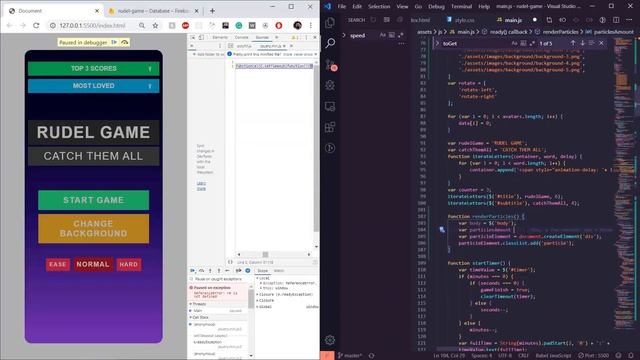This screenshot has height=360, width=640.
Task: Open VS Code Search view icon
Action: 330,43
